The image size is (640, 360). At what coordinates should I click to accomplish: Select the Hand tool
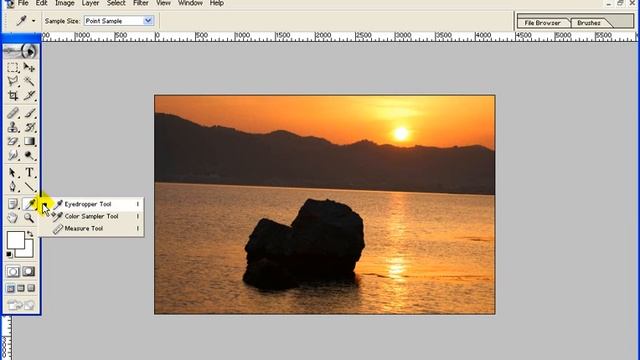13,218
